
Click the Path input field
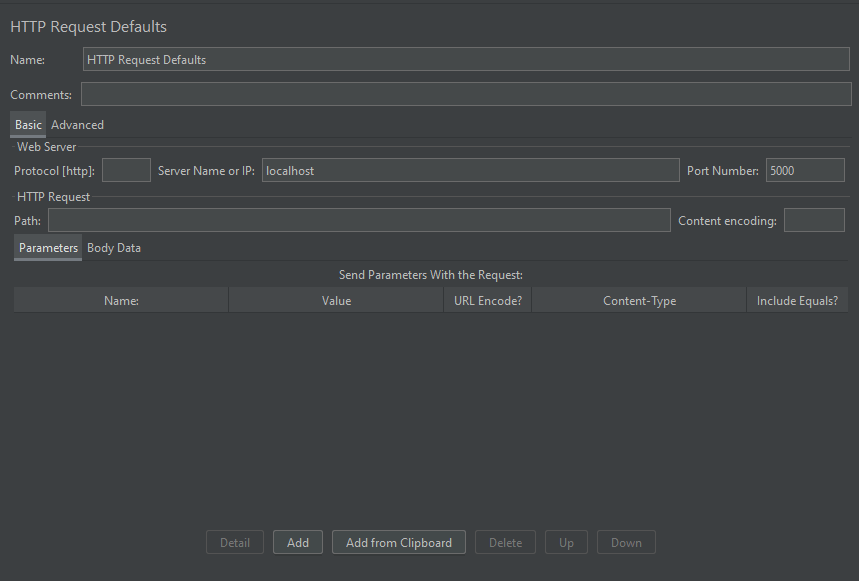pyautogui.click(x=359, y=220)
